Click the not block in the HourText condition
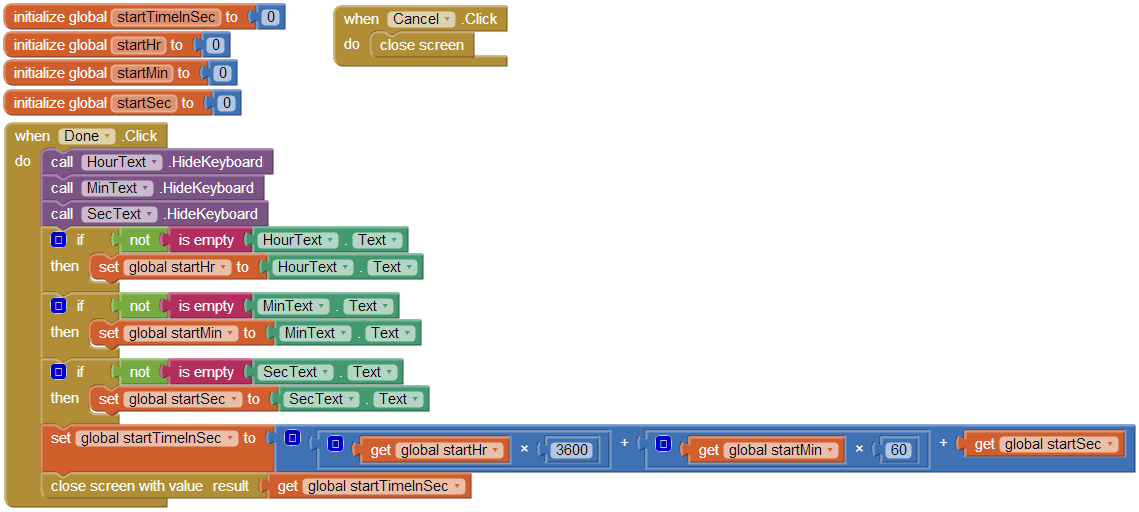Screen dimensions: 1139x512 (139, 240)
